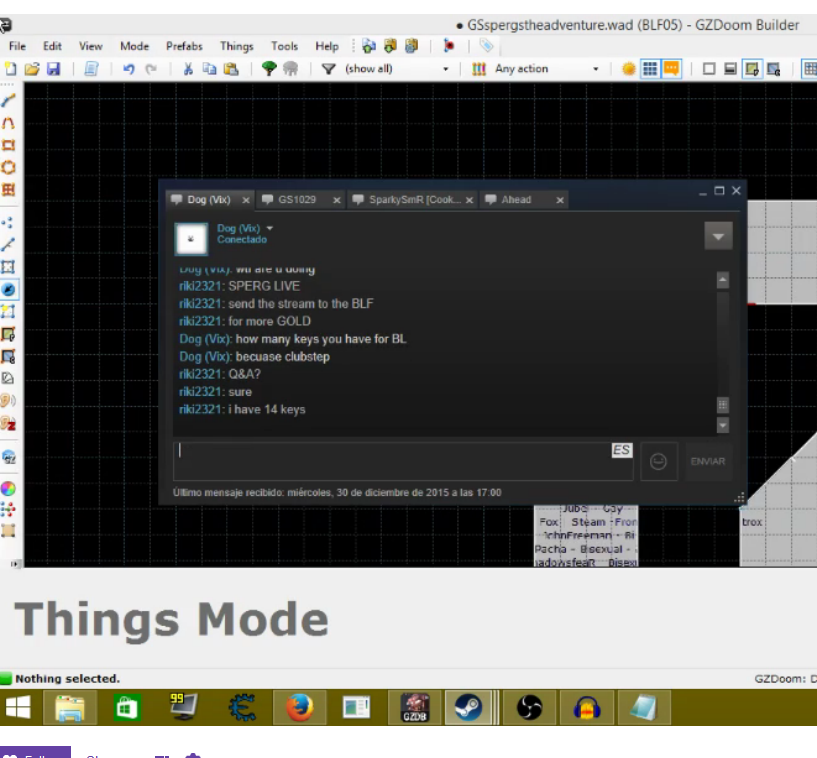Click the green tree prefab icon

pyautogui.click(x=269, y=69)
